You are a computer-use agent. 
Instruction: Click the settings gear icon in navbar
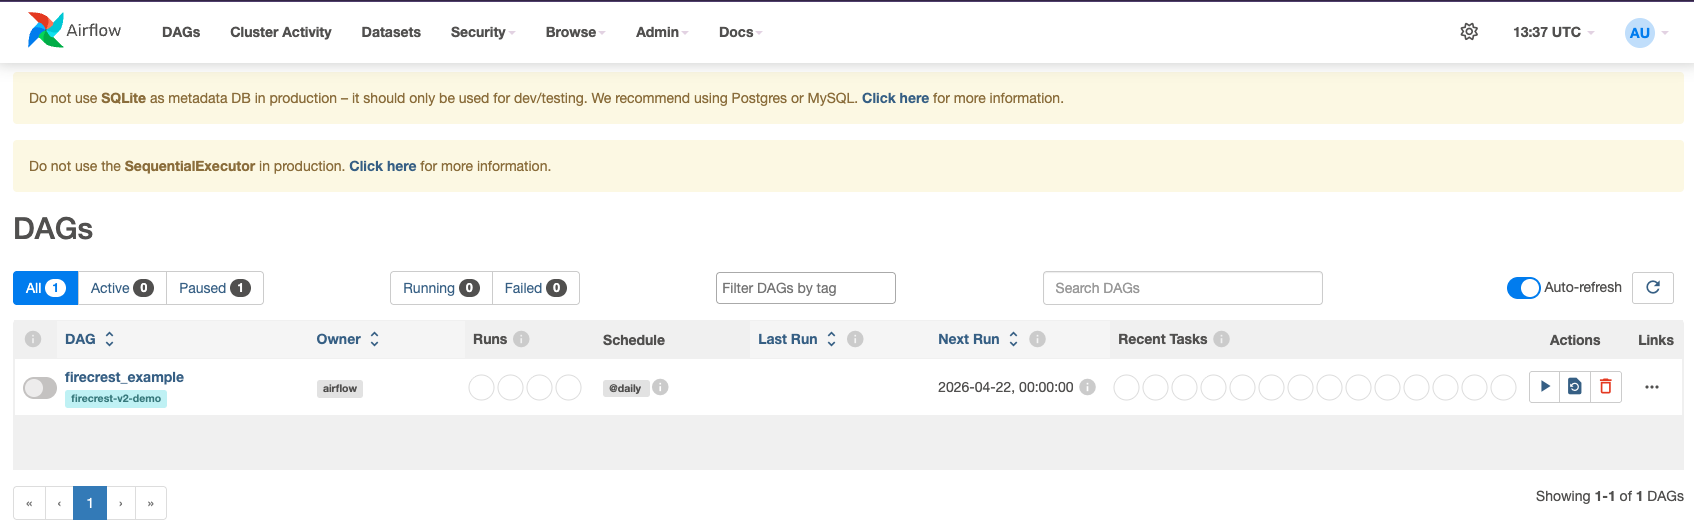(1469, 32)
